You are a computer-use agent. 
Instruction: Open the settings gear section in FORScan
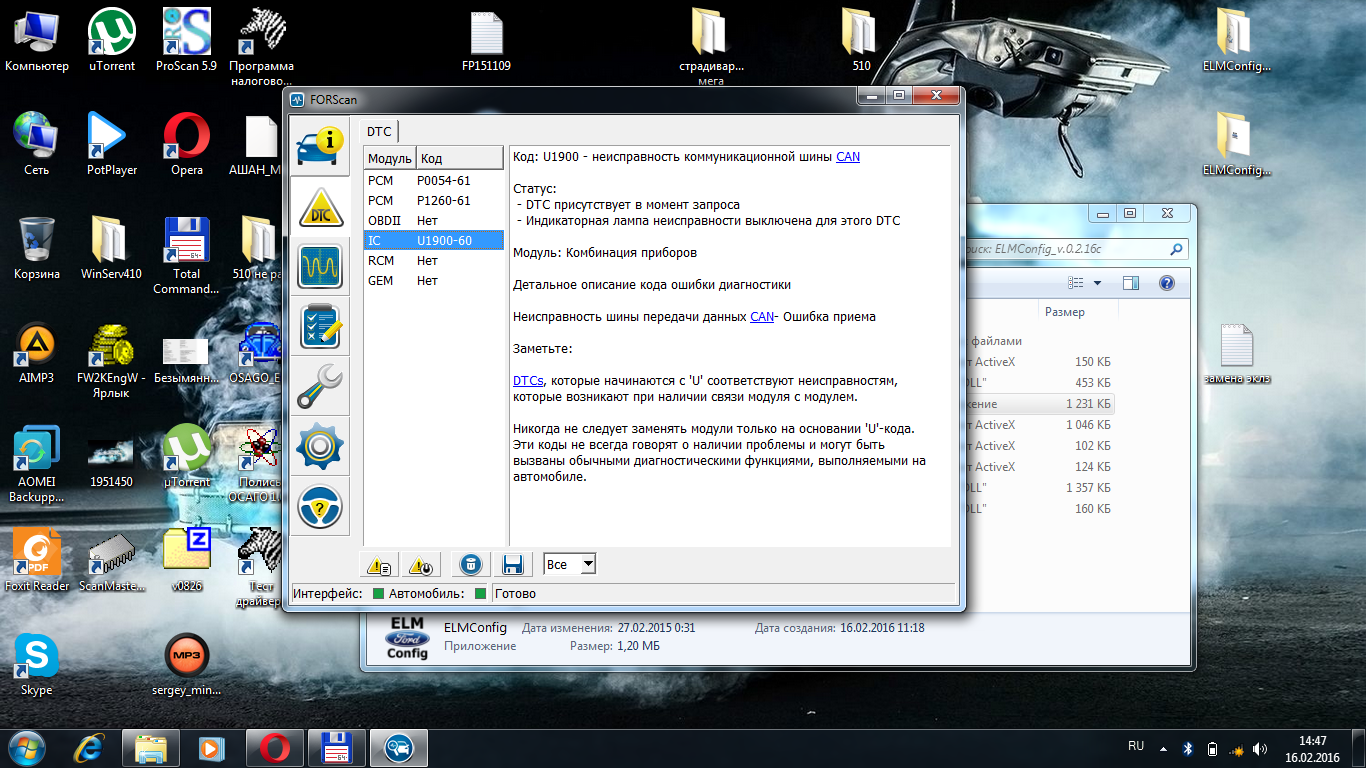click(x=319, y=446)
